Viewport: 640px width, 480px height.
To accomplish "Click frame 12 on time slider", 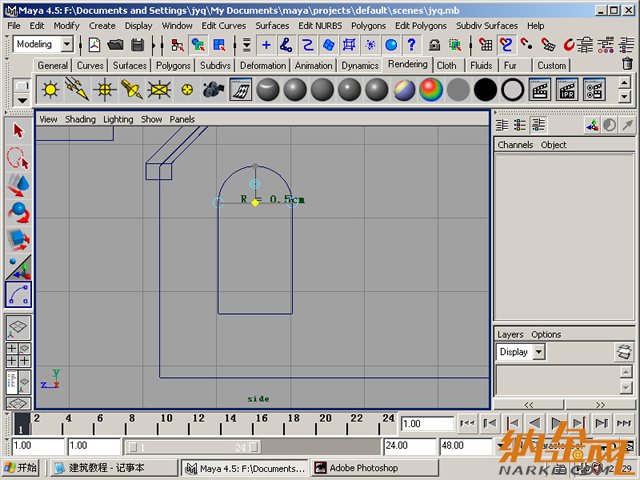I will click(x=189, y=424).
